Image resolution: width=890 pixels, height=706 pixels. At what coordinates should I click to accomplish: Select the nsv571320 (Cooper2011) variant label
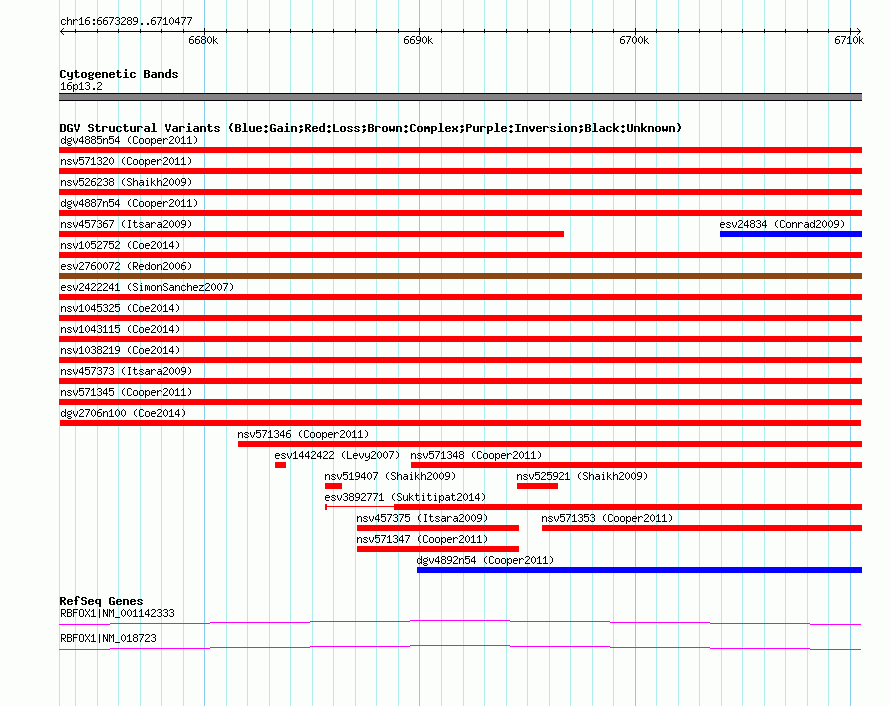(126, 161)
